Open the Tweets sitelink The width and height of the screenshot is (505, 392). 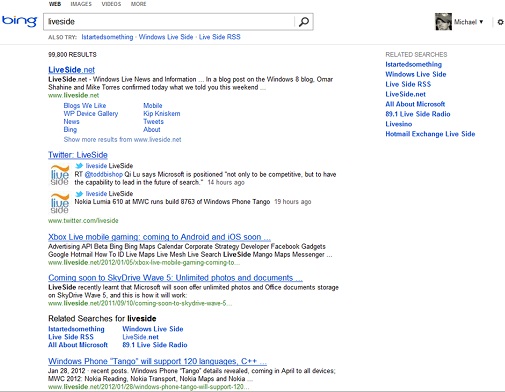153,122
